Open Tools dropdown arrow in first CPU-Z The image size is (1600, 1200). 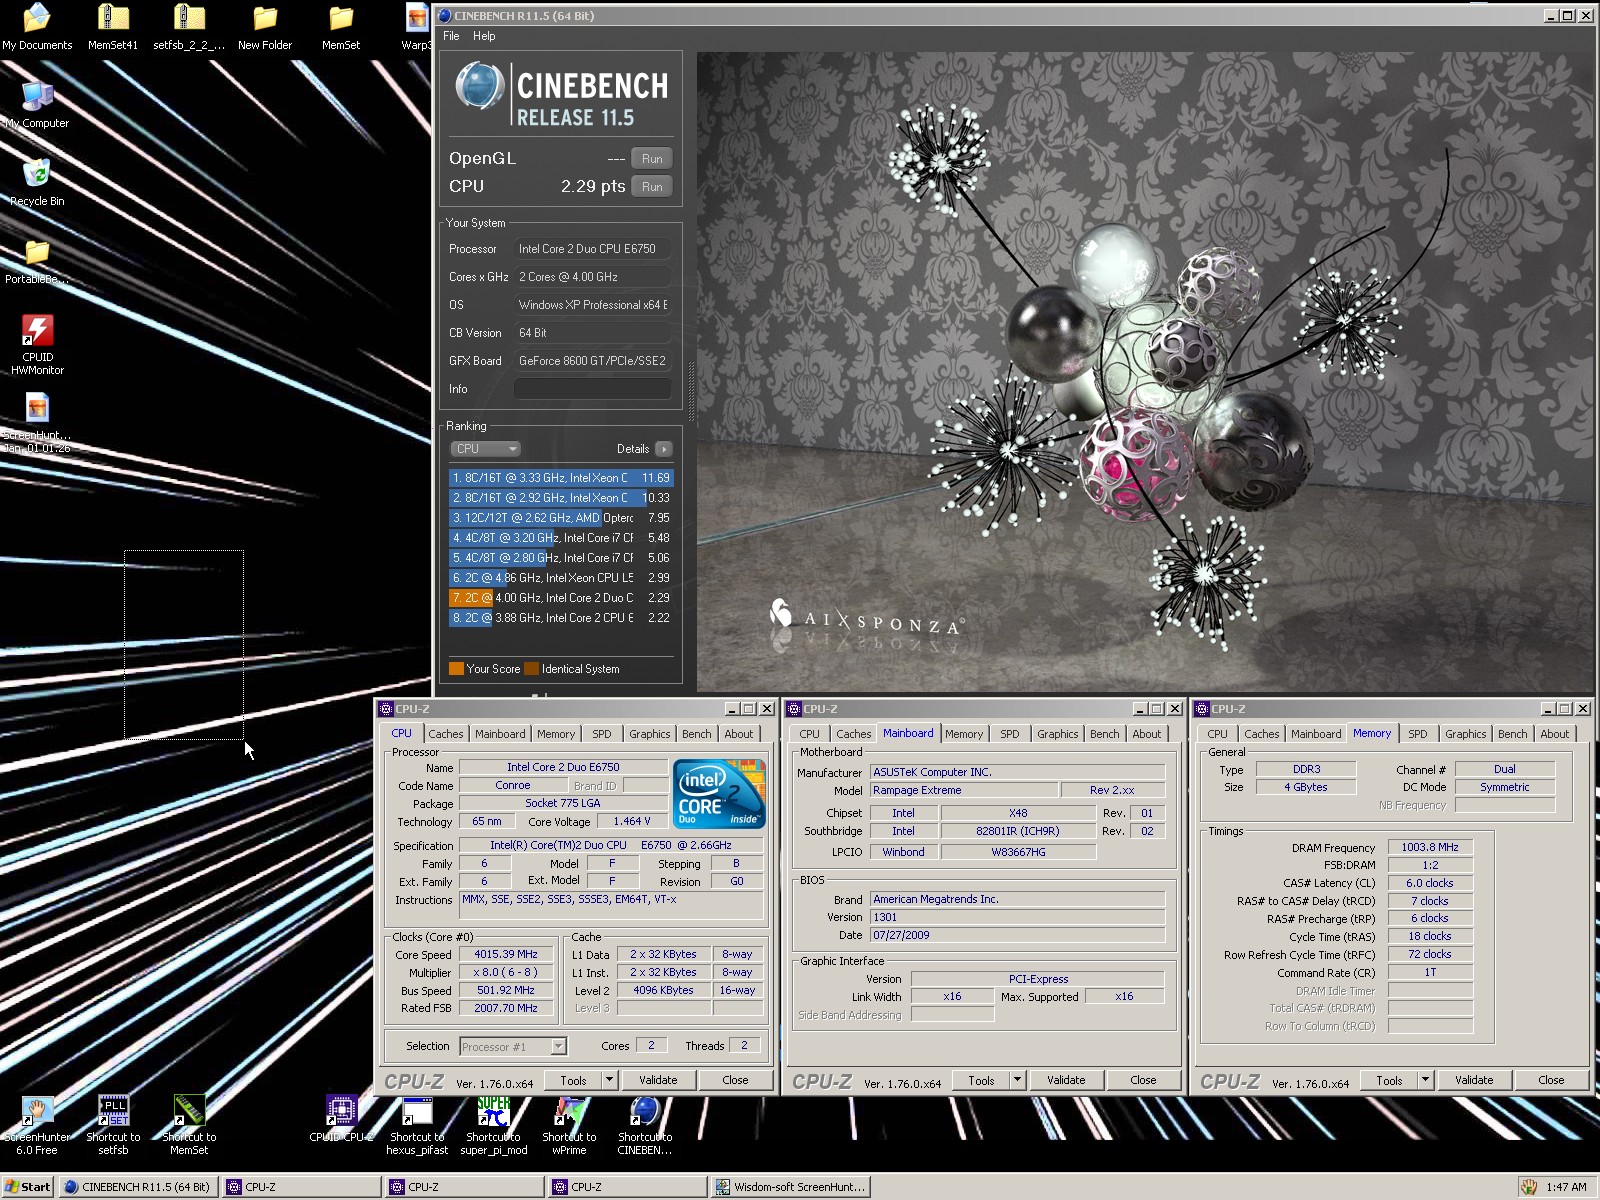coord(609,1080)
